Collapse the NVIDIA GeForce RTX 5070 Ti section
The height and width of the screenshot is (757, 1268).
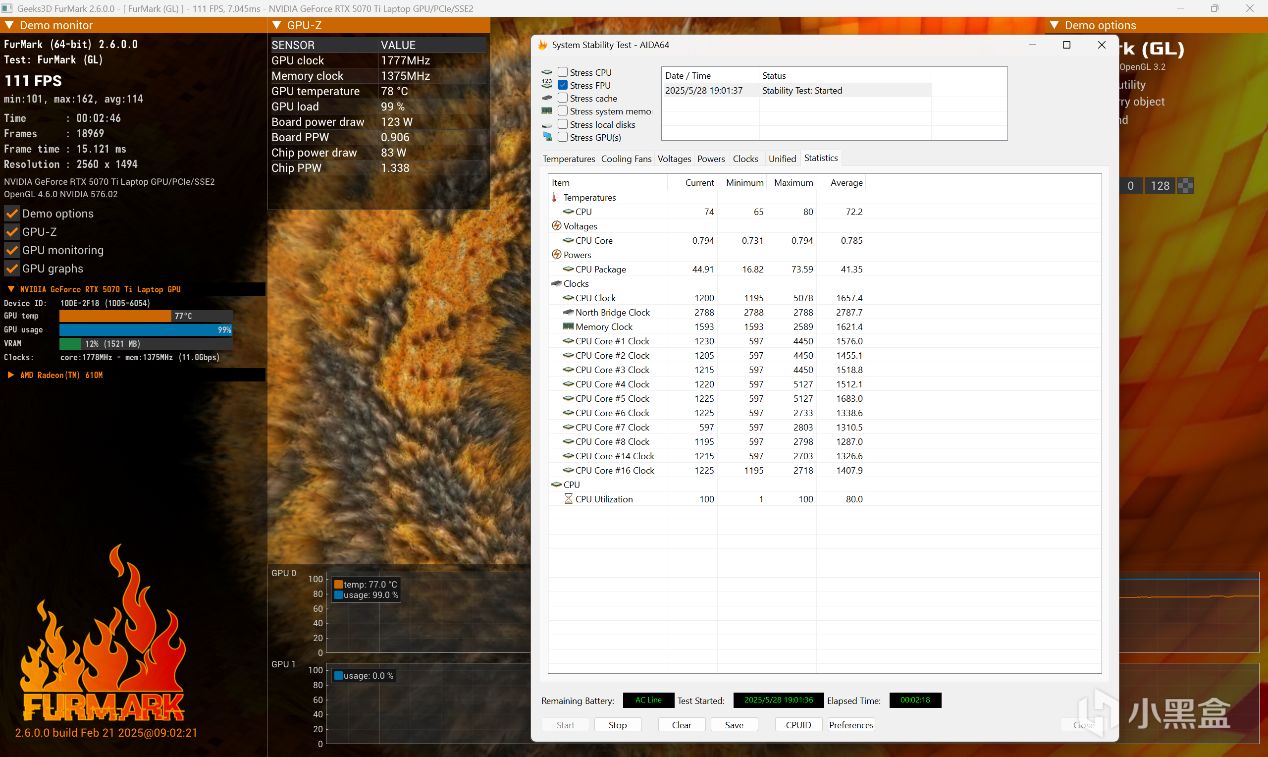point(11,289)
